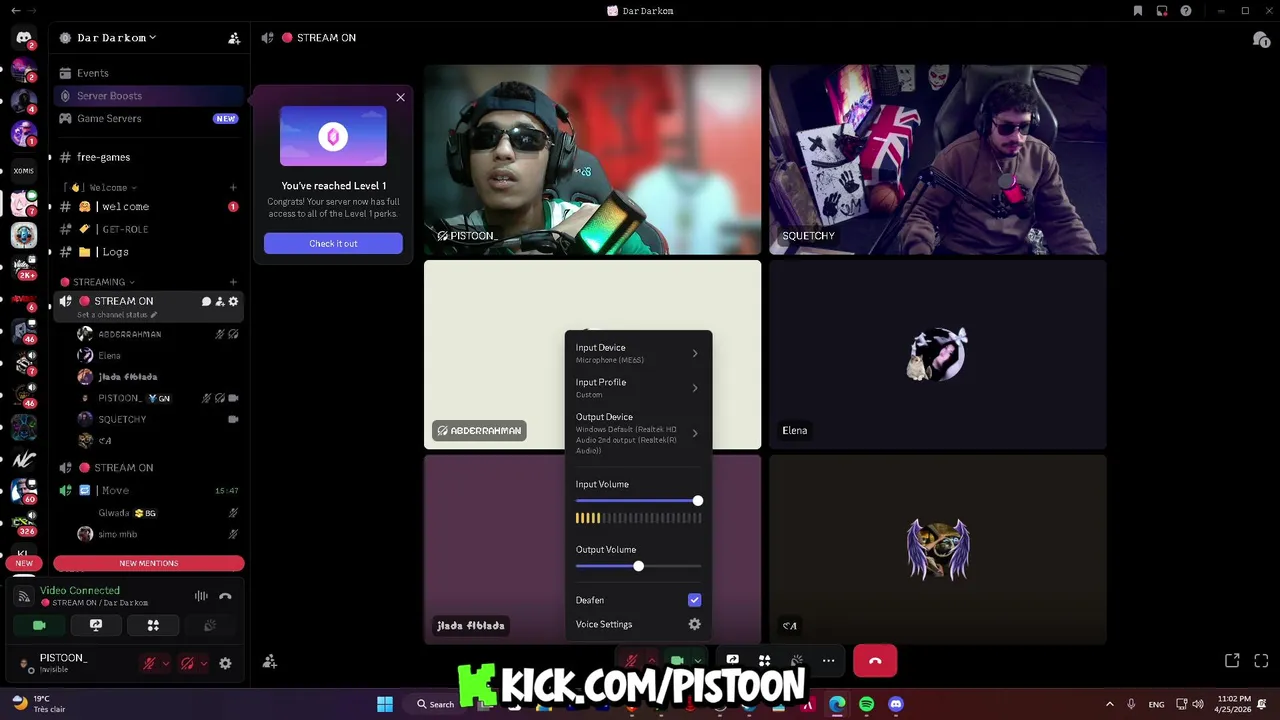The image size is (1280, 720).
Task: Add channel to Welcome category
Action: click(233, 187)
